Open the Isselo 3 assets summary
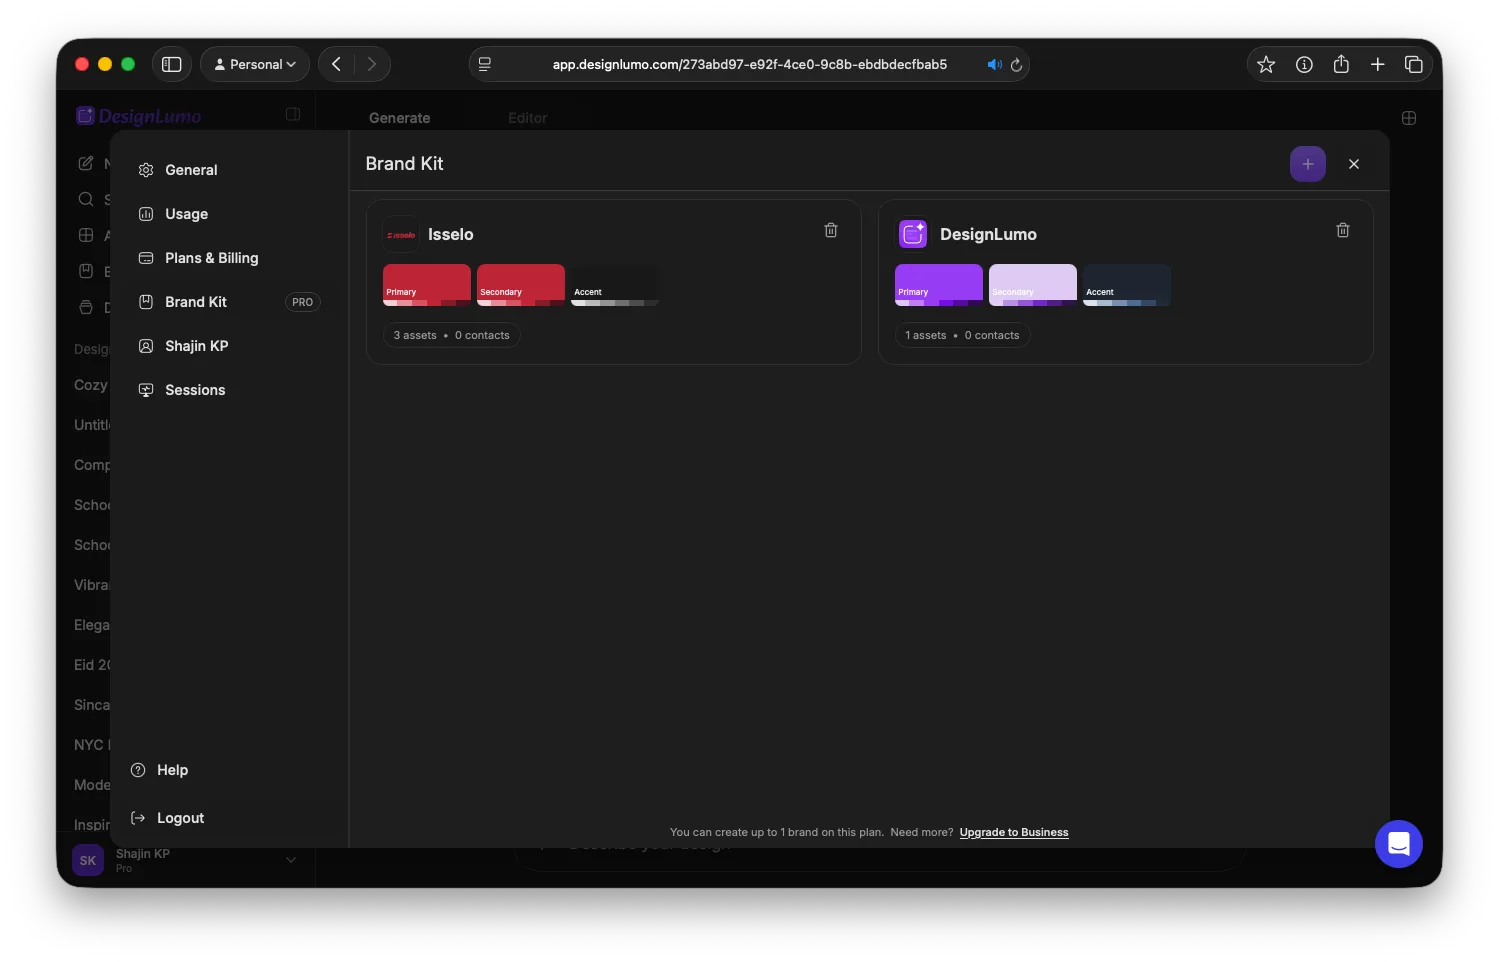 point(451,335)
